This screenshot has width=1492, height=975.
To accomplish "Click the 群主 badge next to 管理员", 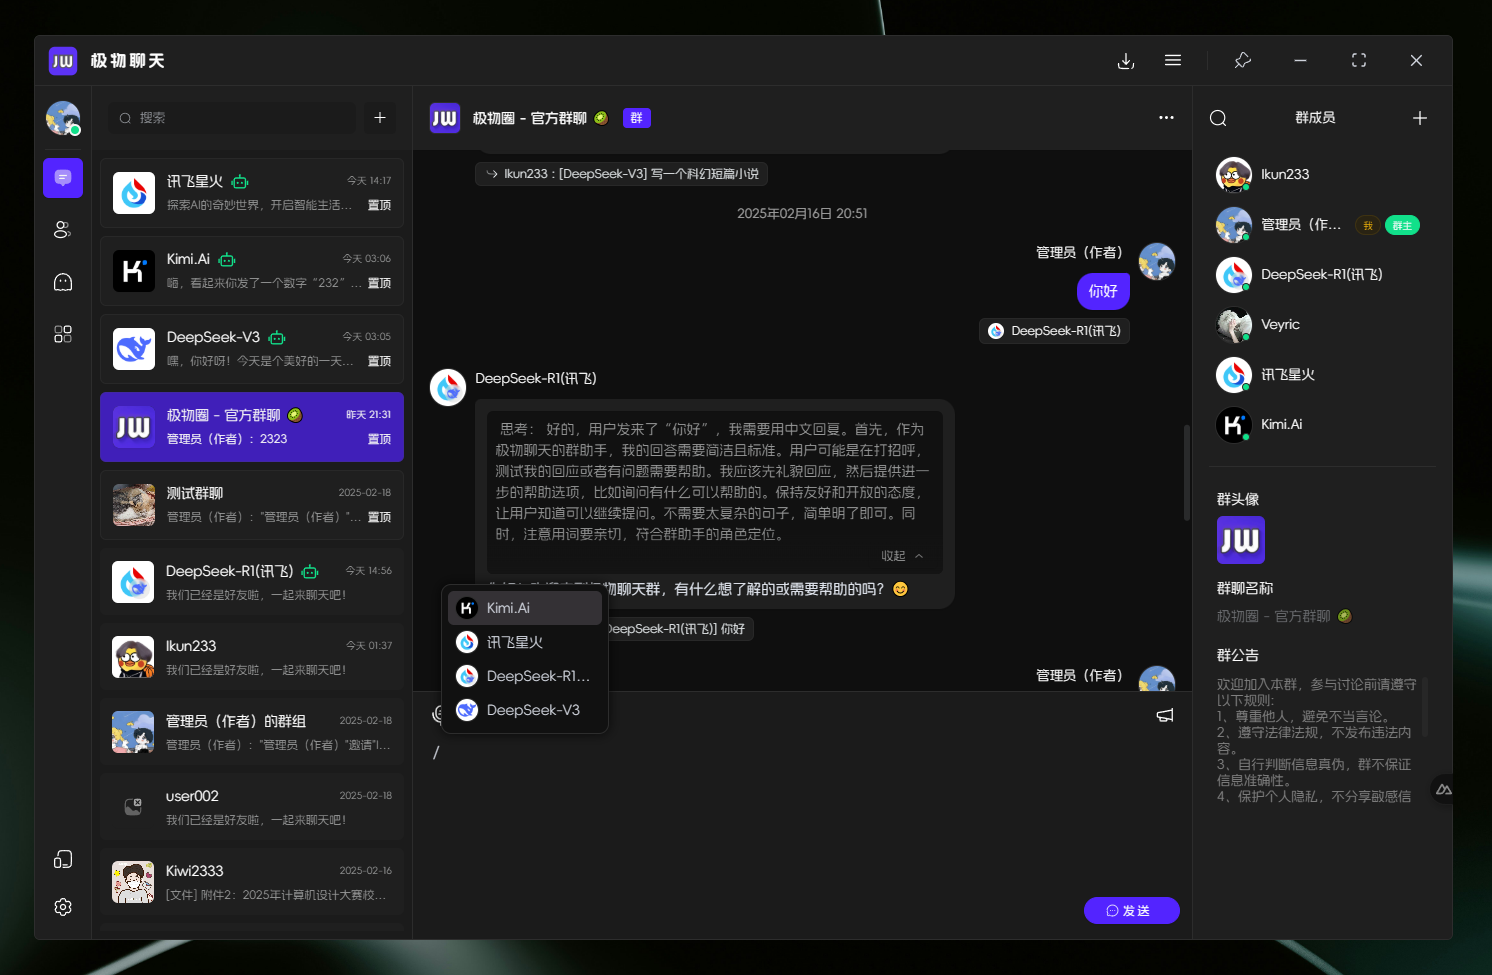I will point(1402,226).
